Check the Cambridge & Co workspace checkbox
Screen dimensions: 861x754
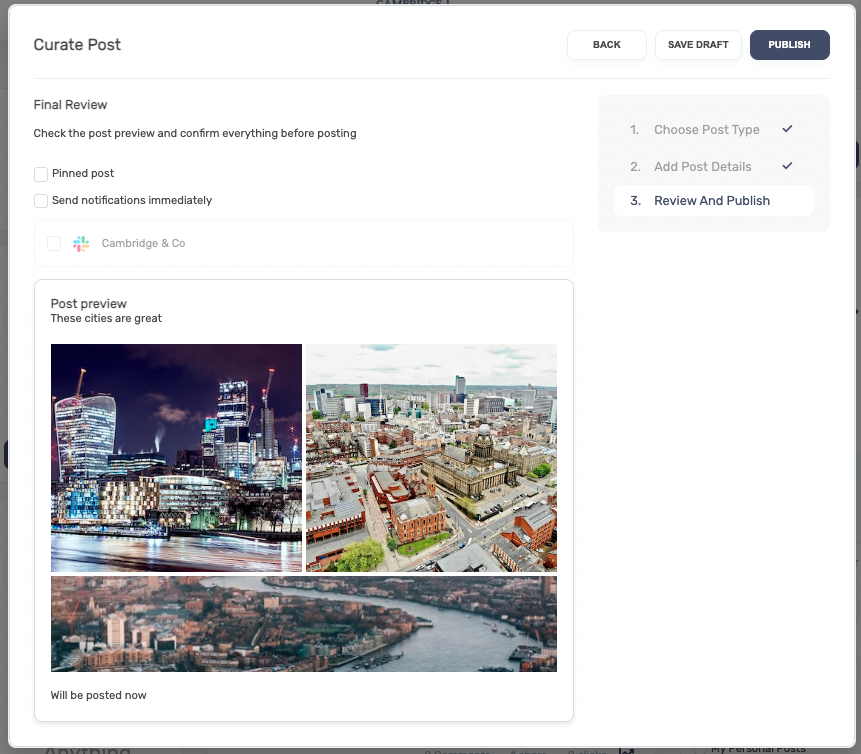tap(54, 243)
